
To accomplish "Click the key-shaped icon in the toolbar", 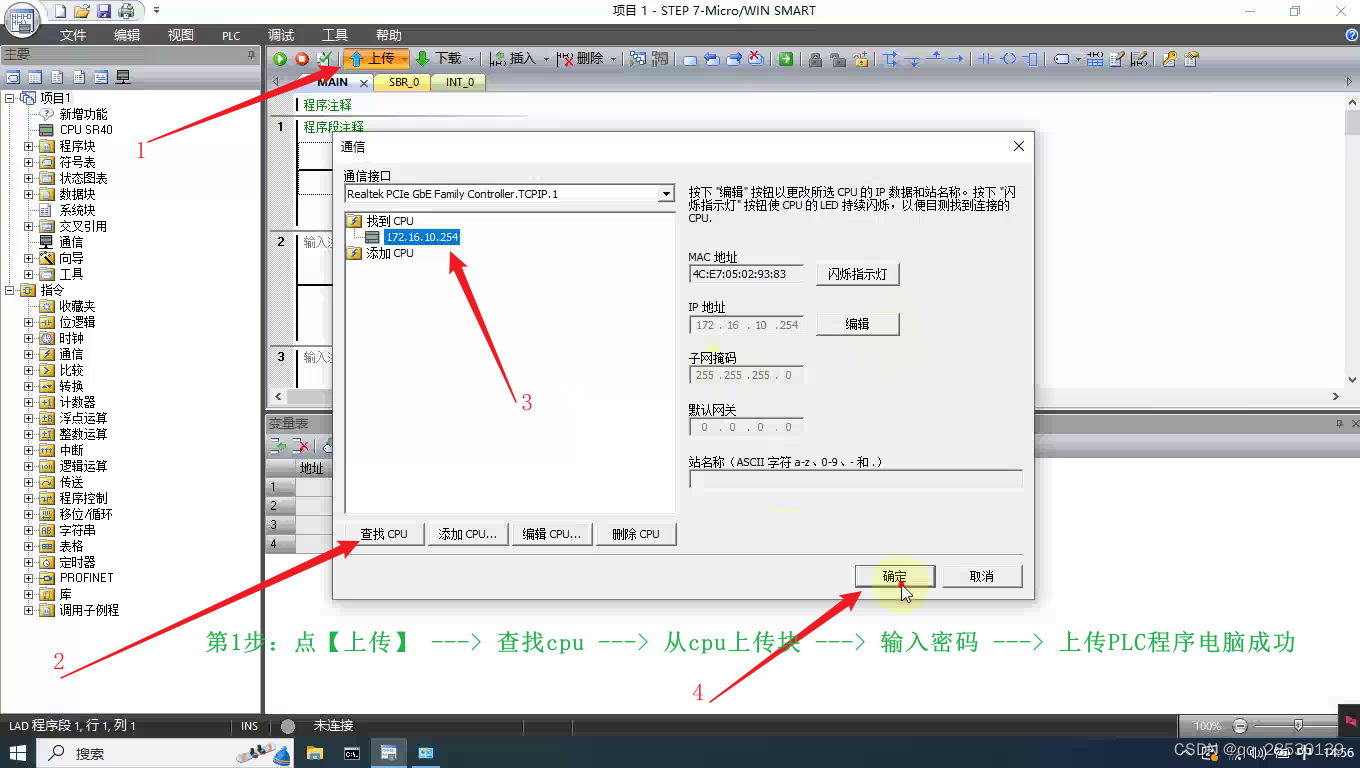I will [x=1169, y=59].
